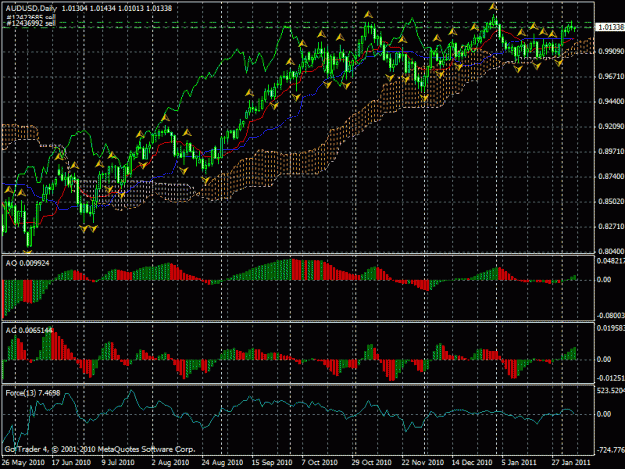Click the 0.82710 price level
Viewport: 625px width, 469px height.
point(611,226)
